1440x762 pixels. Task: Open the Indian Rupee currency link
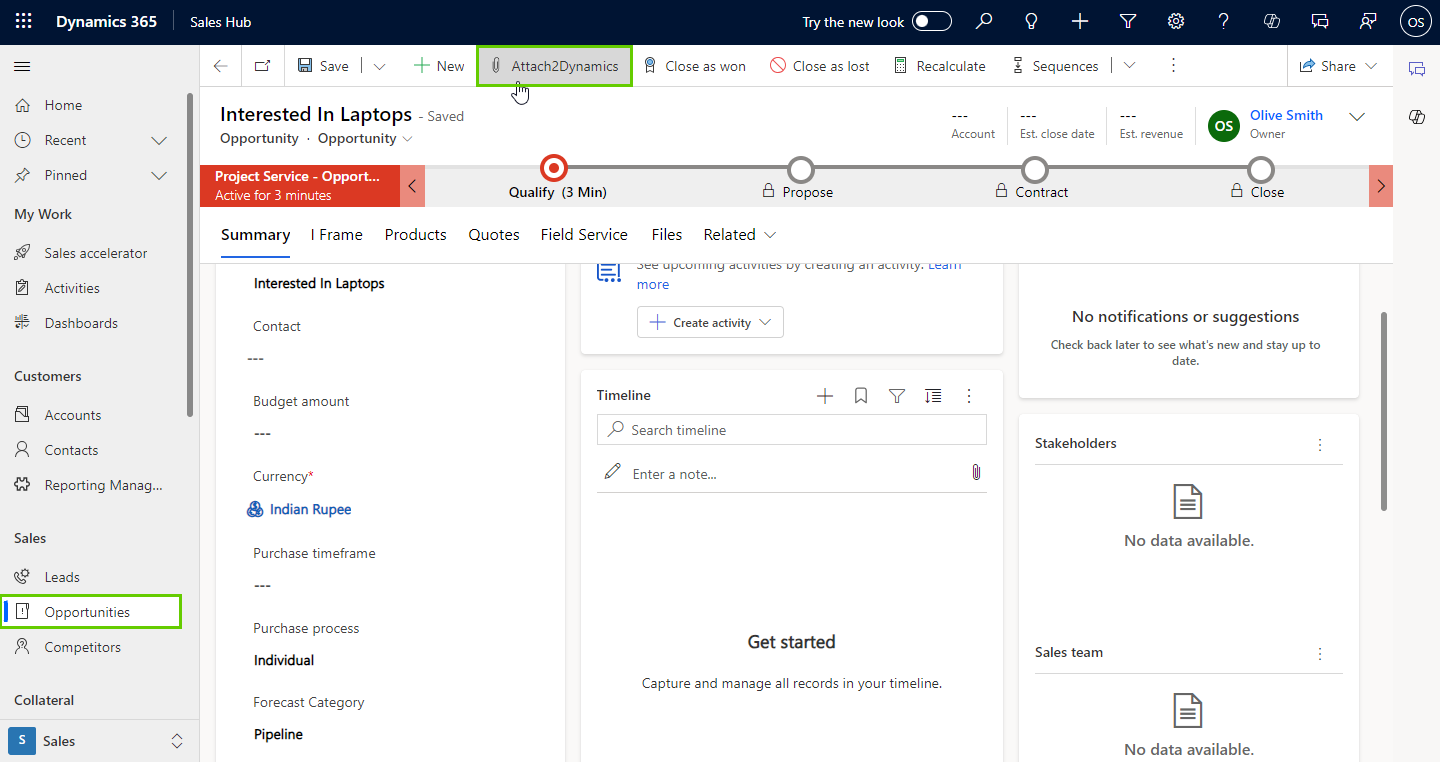pos(310,510)
